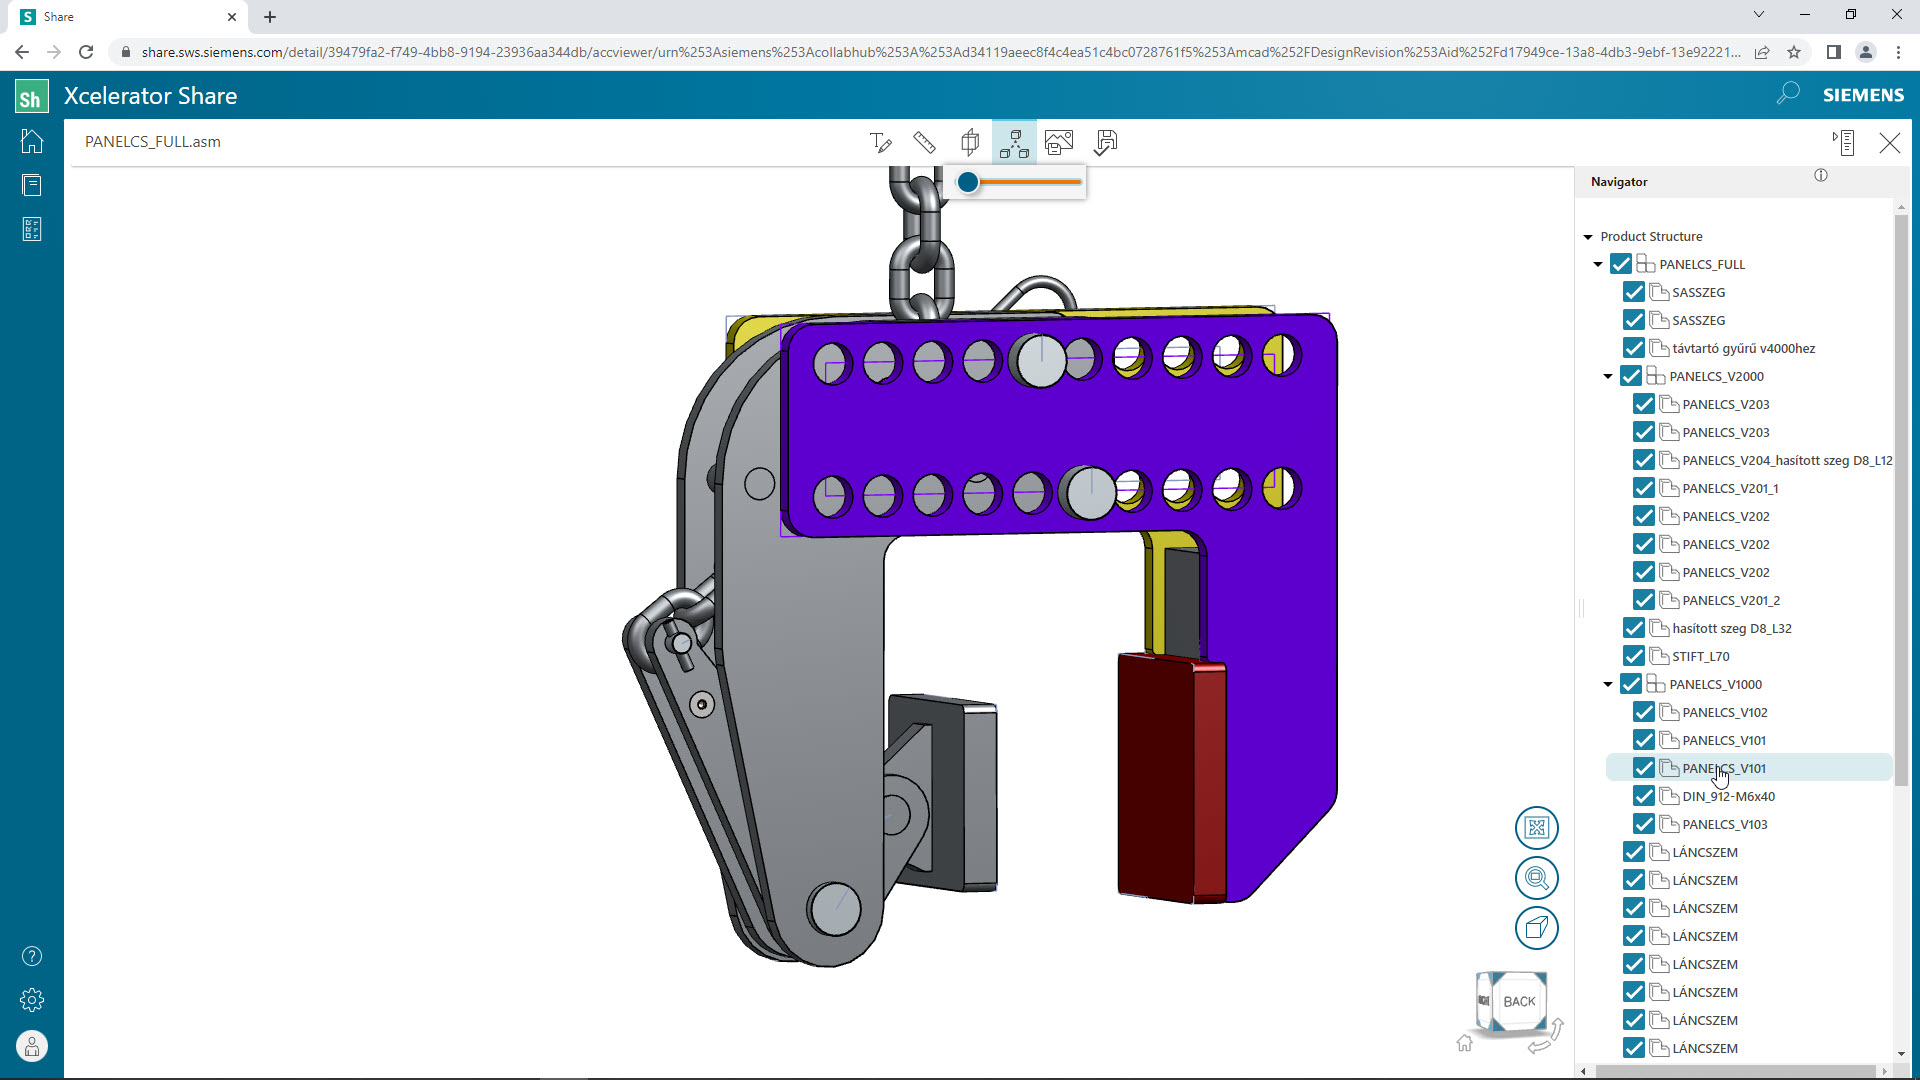1920x1080 pixels.
Task: Click the SIEMENS logo text
Action: click(x=1863, y=95)
